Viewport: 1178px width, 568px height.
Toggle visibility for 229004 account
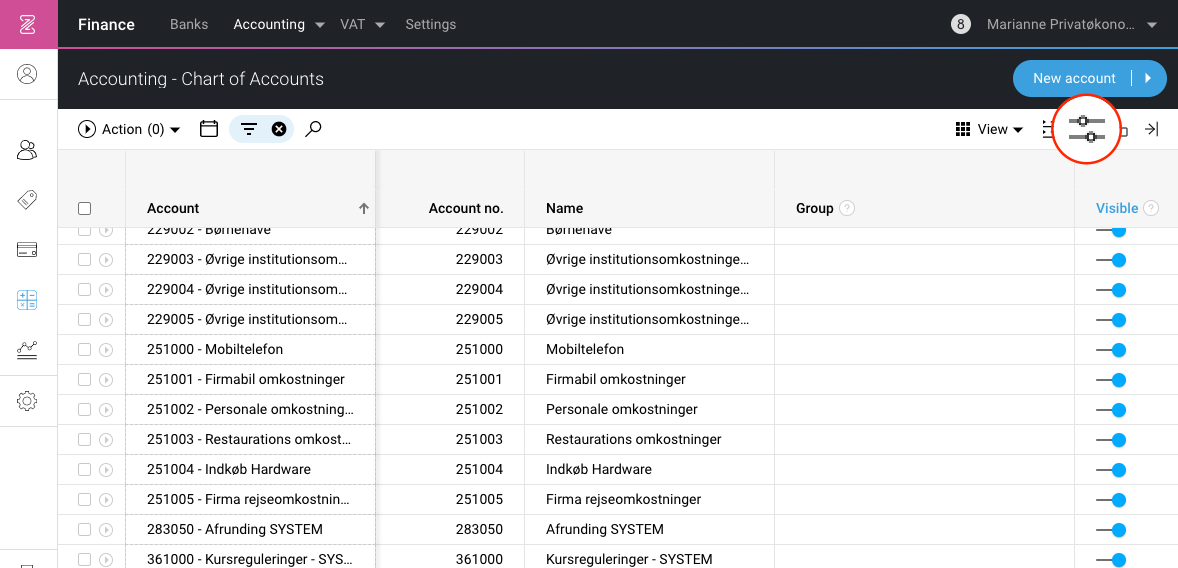tap(1111, 290)
